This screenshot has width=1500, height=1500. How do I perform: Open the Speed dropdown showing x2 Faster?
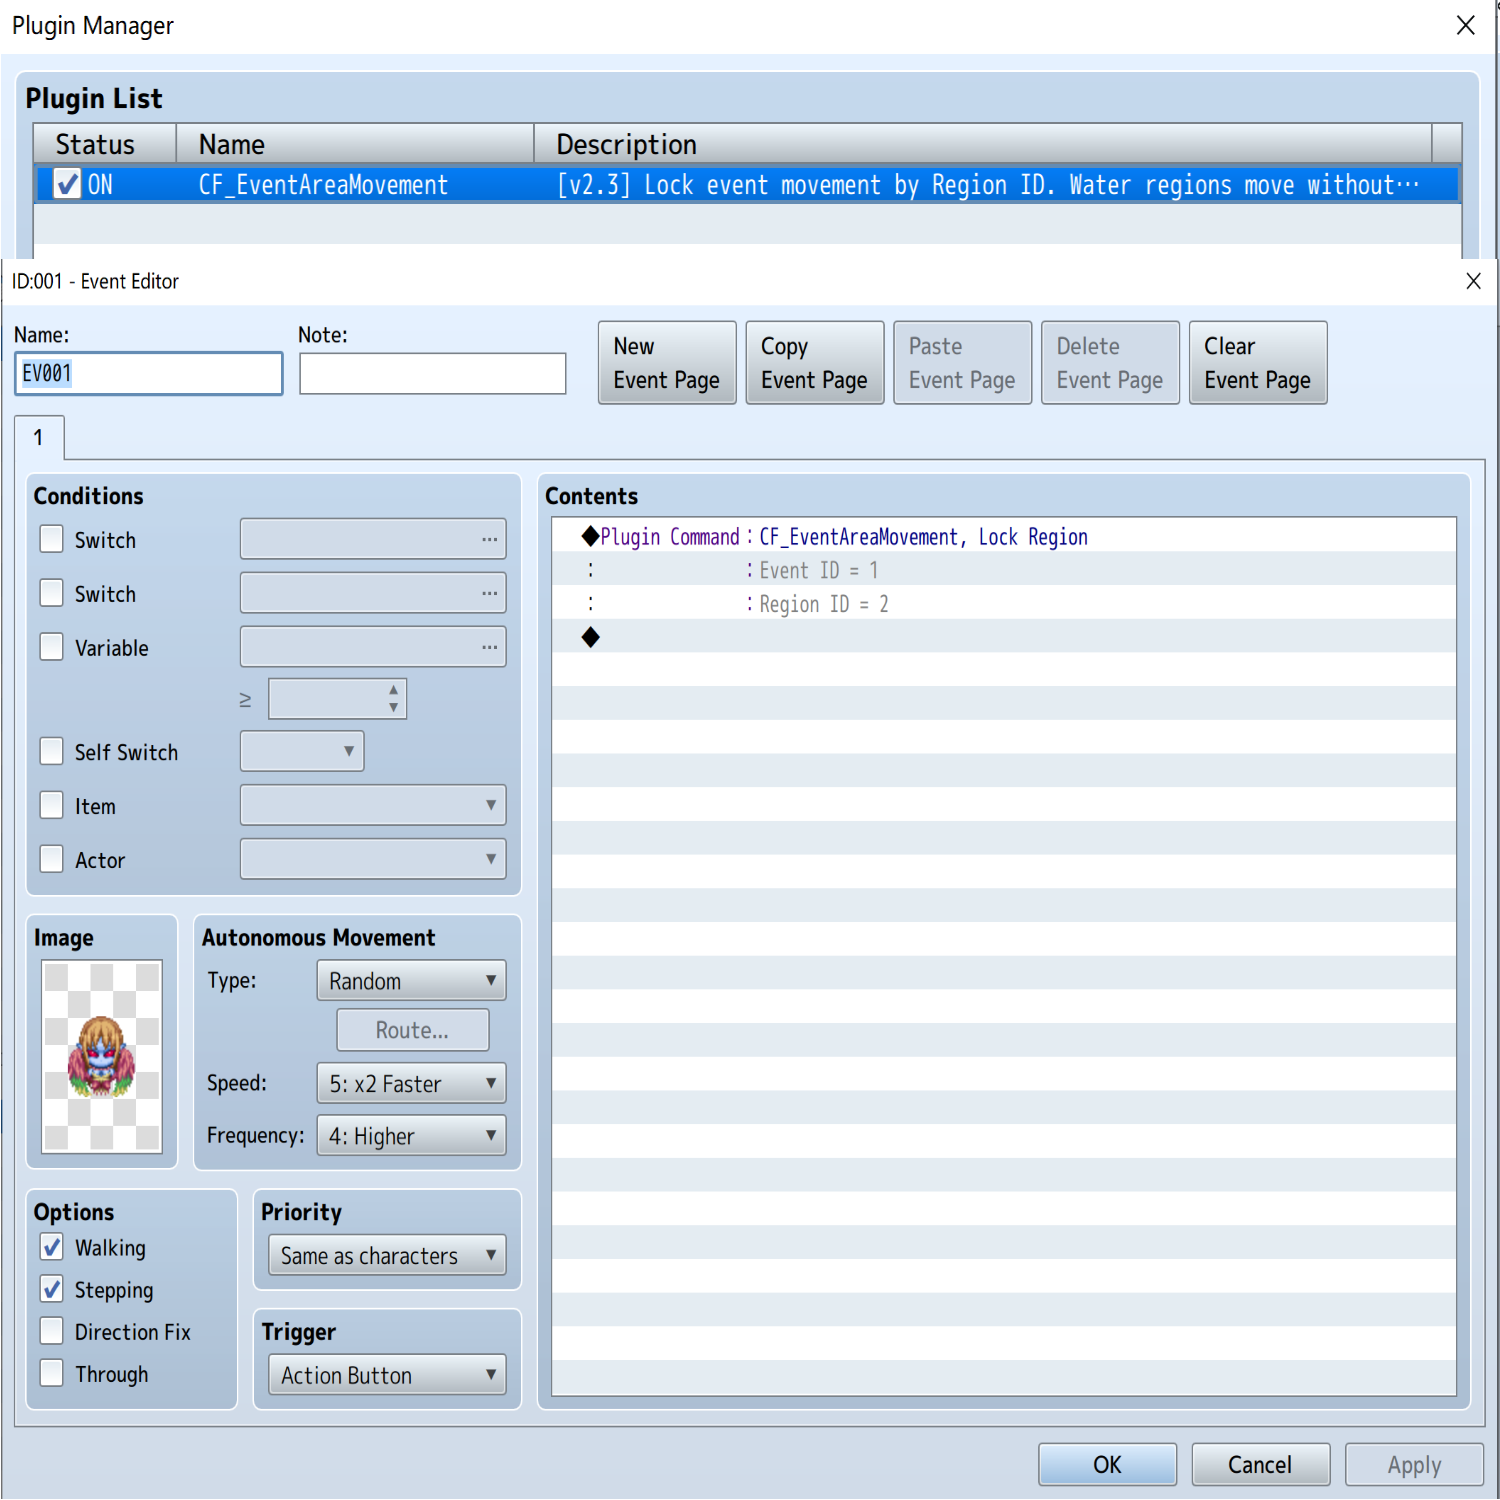click(411, 1083)
